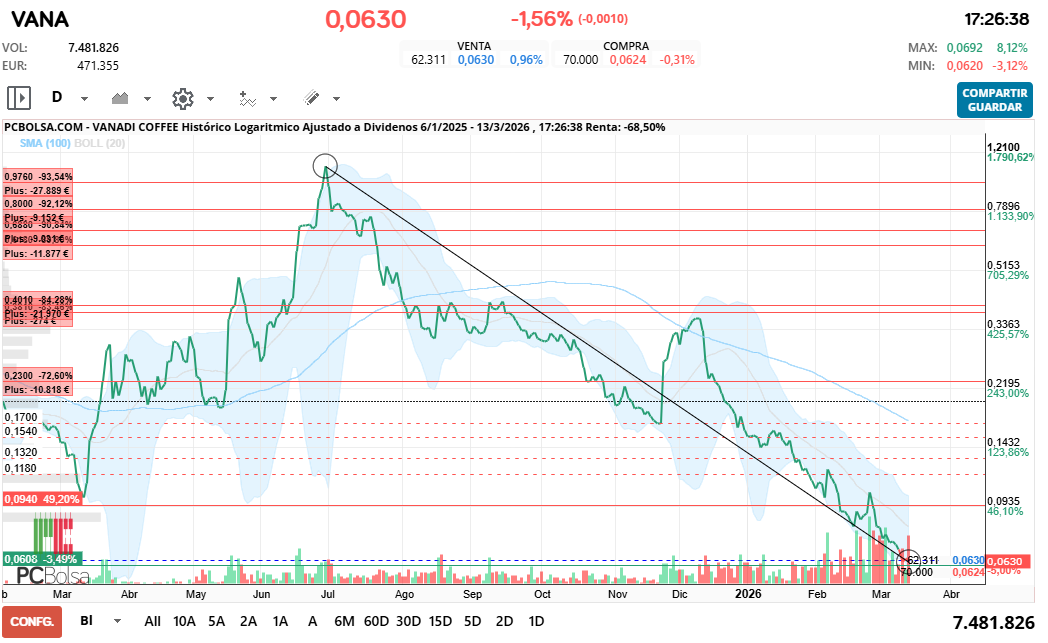Click the VENTA price 0,0630
The height and width of the screenshot is (643, 1048).
[477, 58]
